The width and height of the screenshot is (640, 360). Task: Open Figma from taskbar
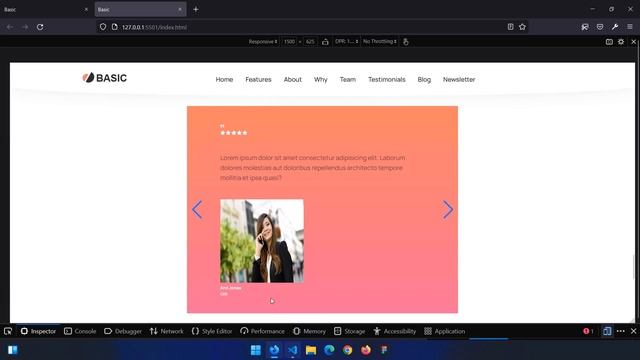[x=384, y=350]
